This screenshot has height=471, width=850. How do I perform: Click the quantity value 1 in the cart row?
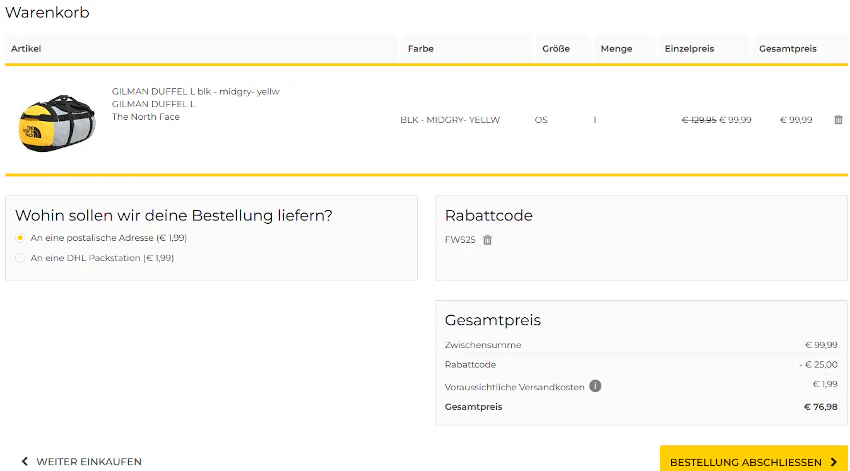click(x=595, y=120)
